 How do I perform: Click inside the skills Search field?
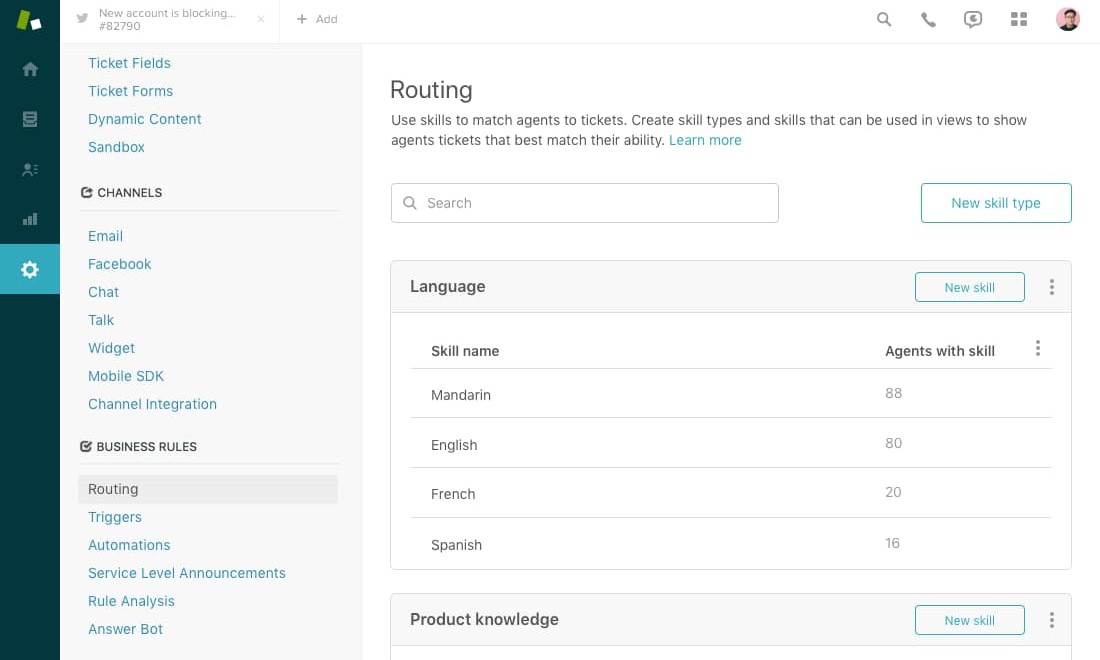[x=584, y=202]
